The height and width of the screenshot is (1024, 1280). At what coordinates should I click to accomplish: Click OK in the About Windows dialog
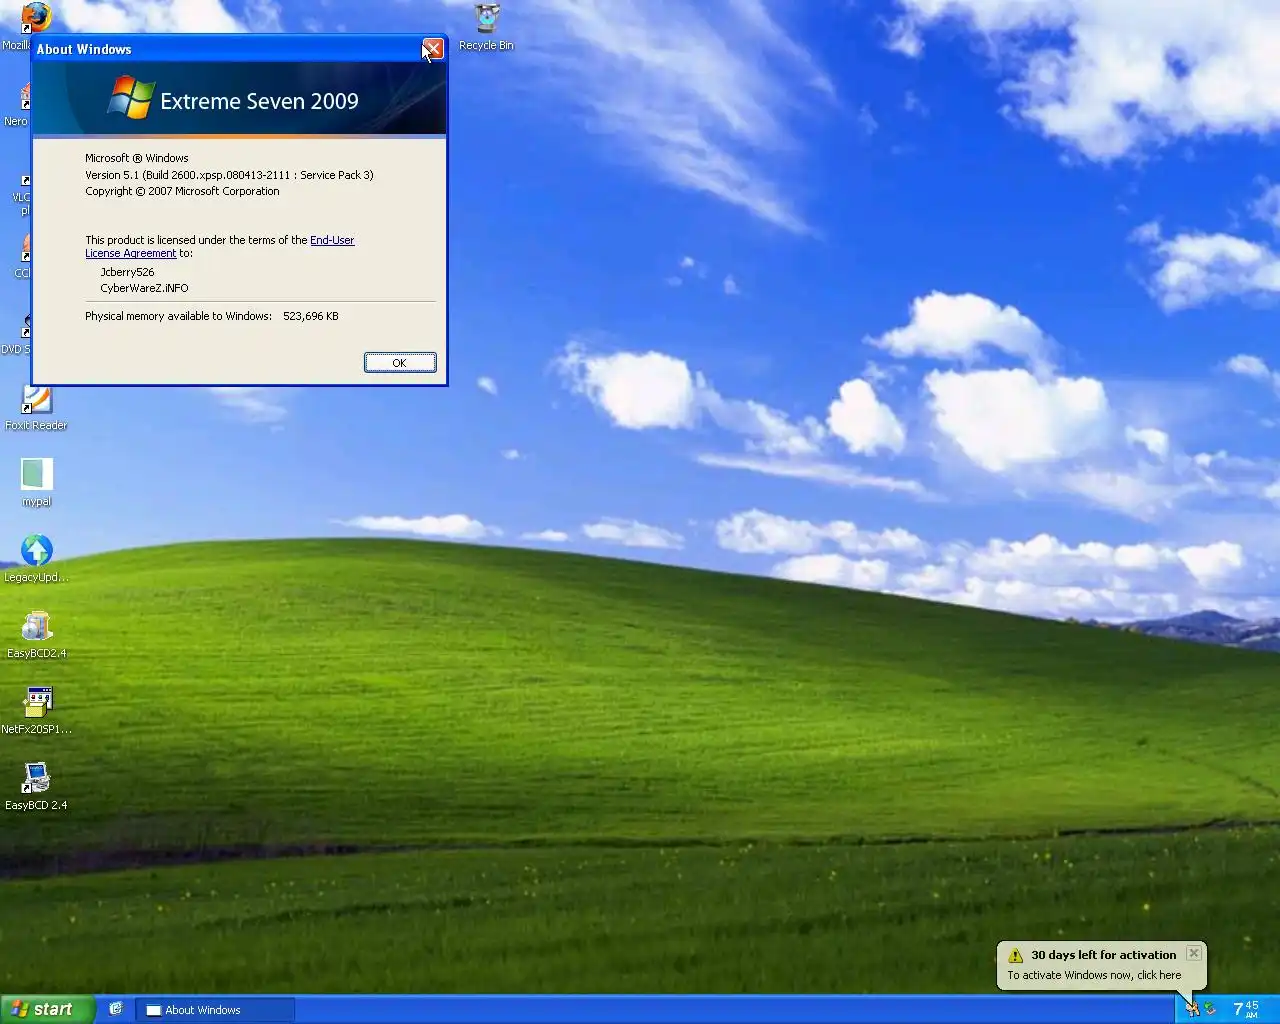(x=400, y=363)
